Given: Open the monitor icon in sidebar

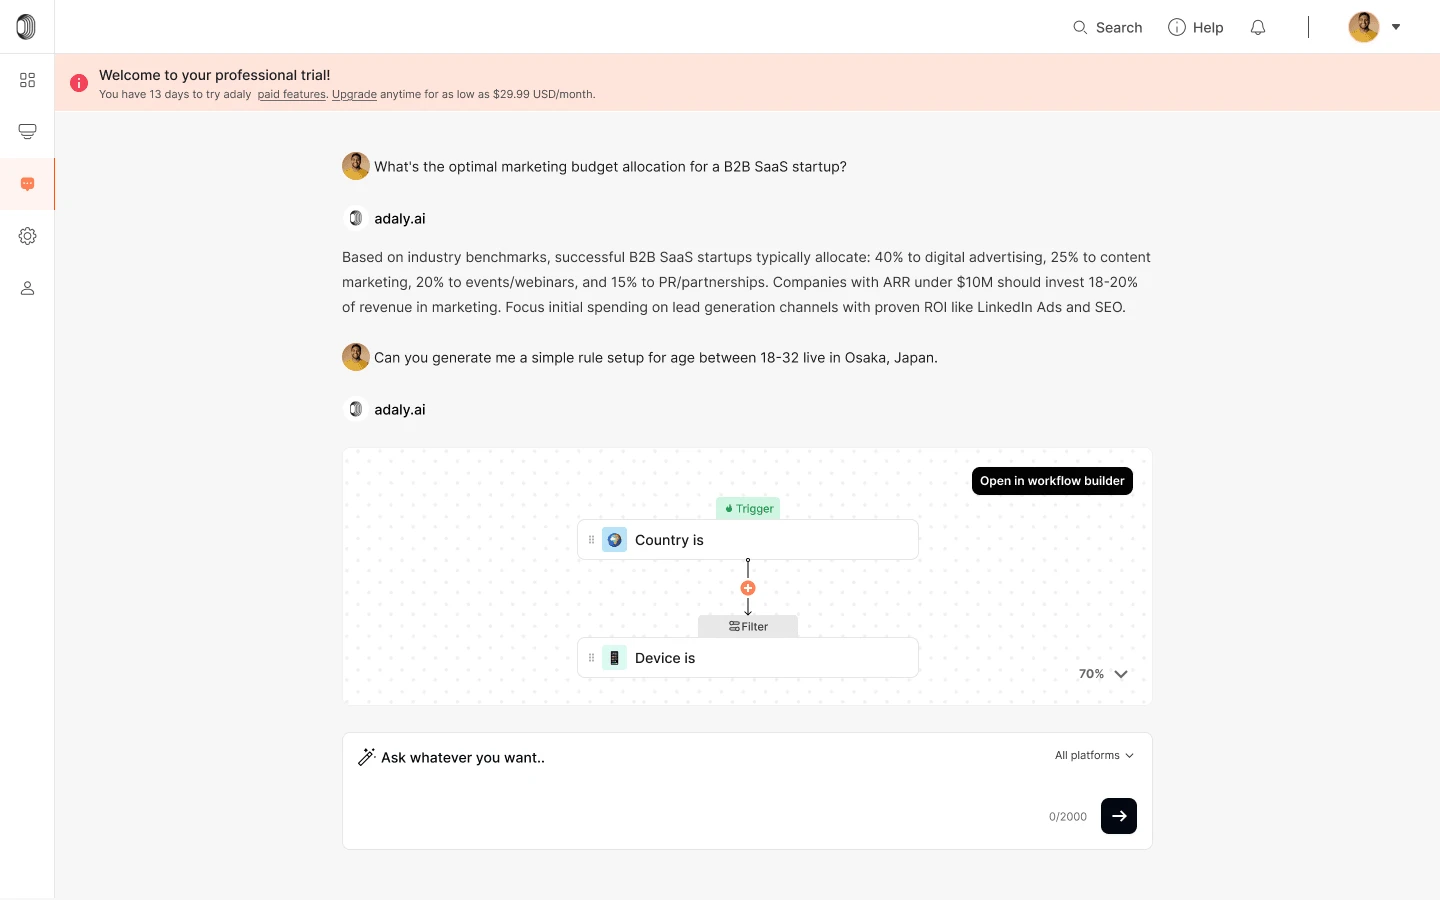Looking at the screenshot, I should [27, 132].
